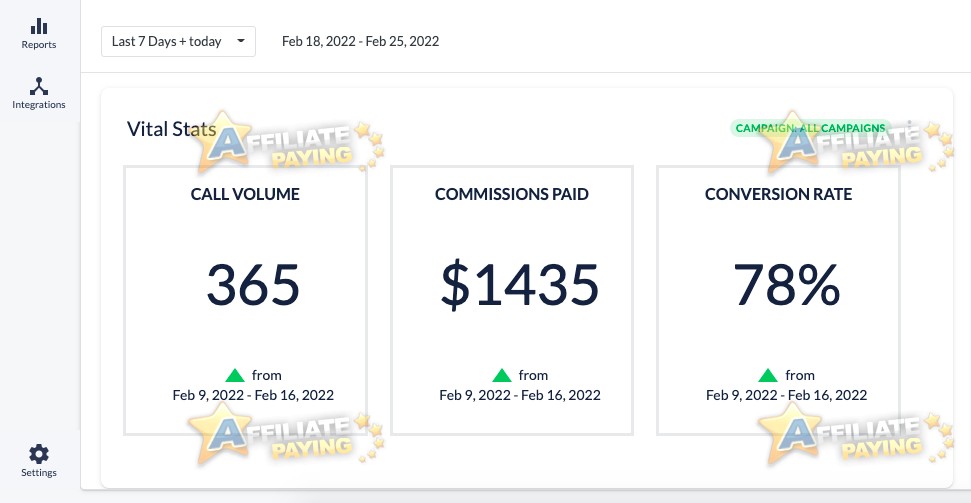971x503 pixels.
Task: Select the Conversion Rate 78% value
Action: tap(786, 286)
